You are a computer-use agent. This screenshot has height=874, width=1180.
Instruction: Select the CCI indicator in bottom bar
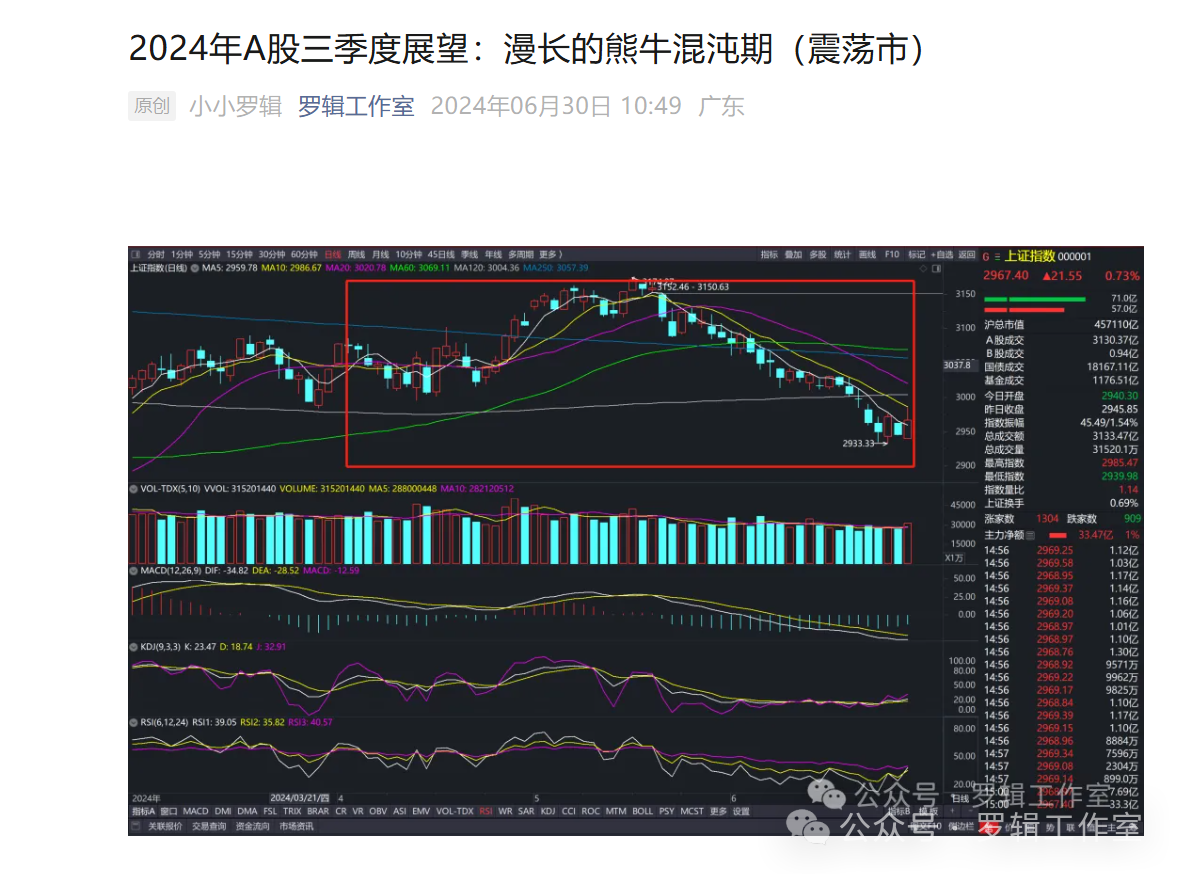coord(569,812)
